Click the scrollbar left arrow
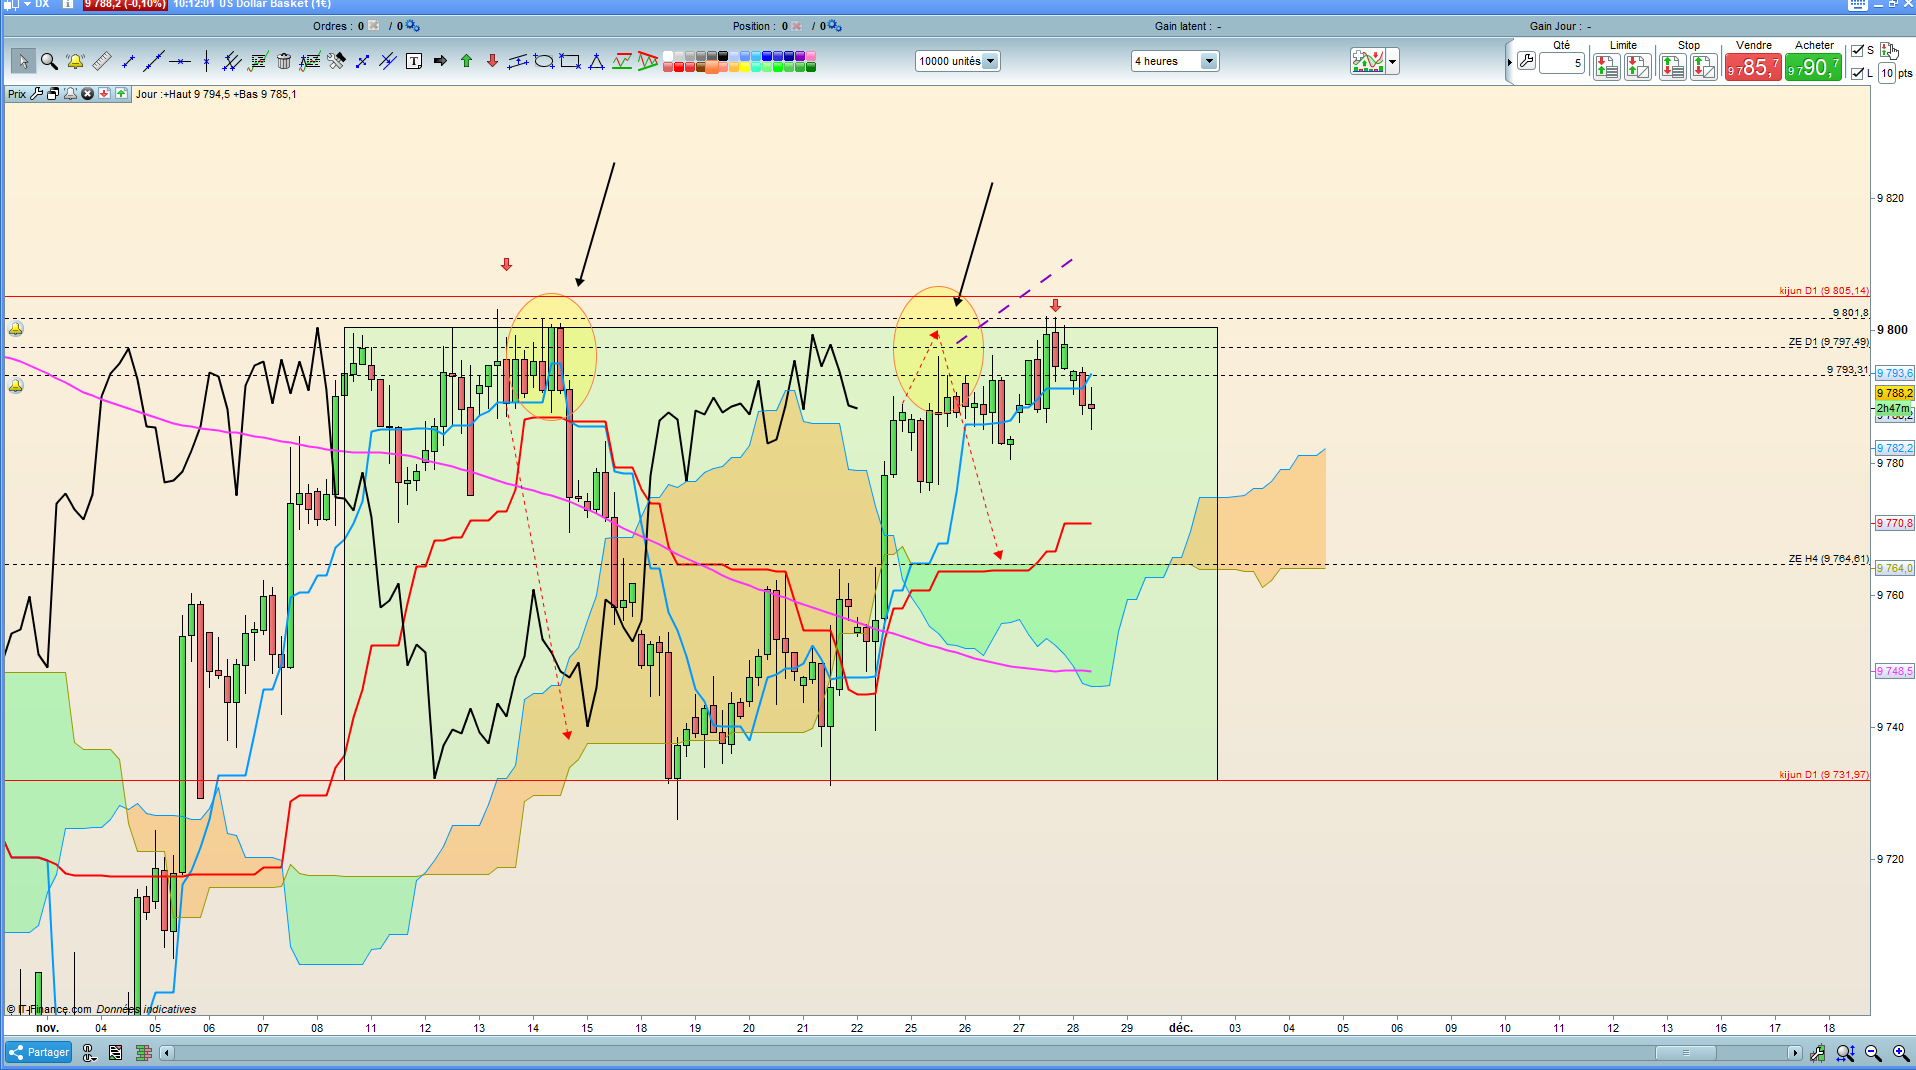The image size is (1916, 1070). (167, 1052)
